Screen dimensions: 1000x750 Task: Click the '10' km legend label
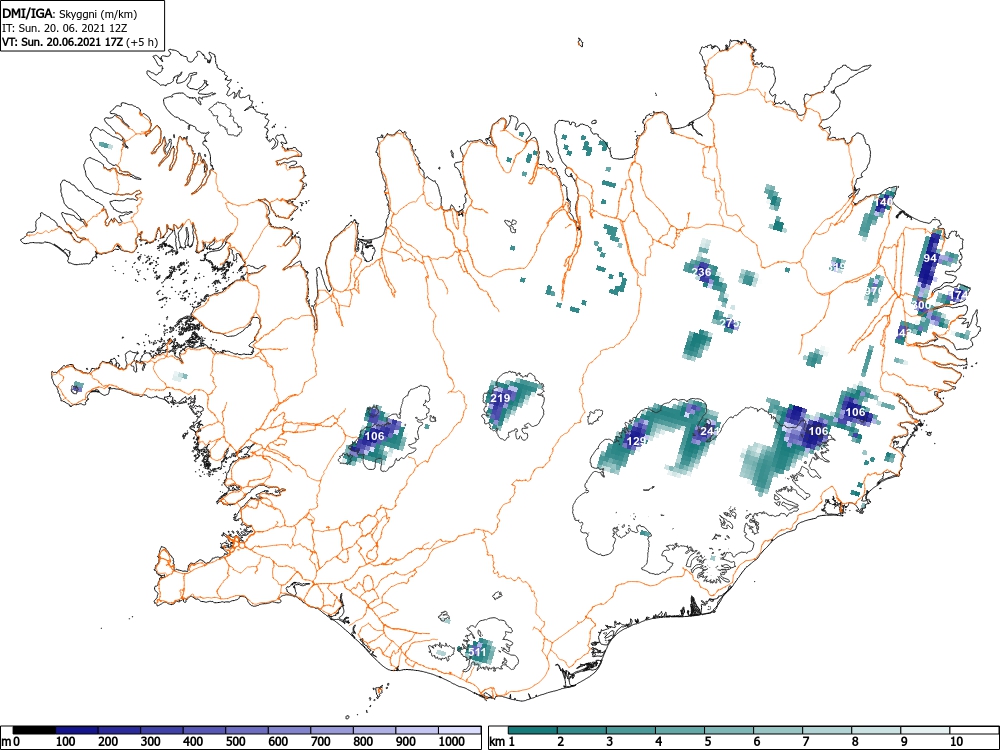(x=957, y=742)
